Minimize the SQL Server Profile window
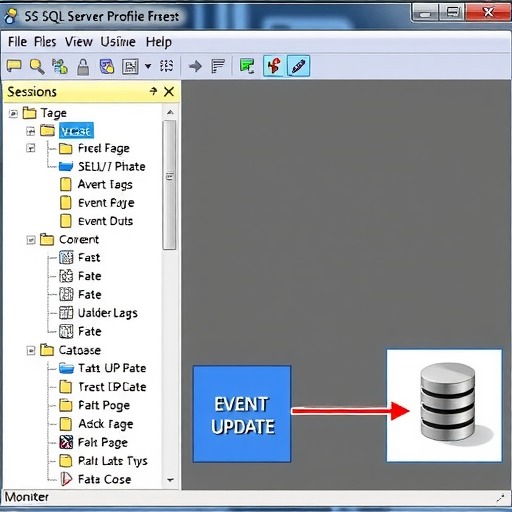Image resolution: width=512 pixels, height=512 pixels. pyautogui.click(x=425, y=13)
